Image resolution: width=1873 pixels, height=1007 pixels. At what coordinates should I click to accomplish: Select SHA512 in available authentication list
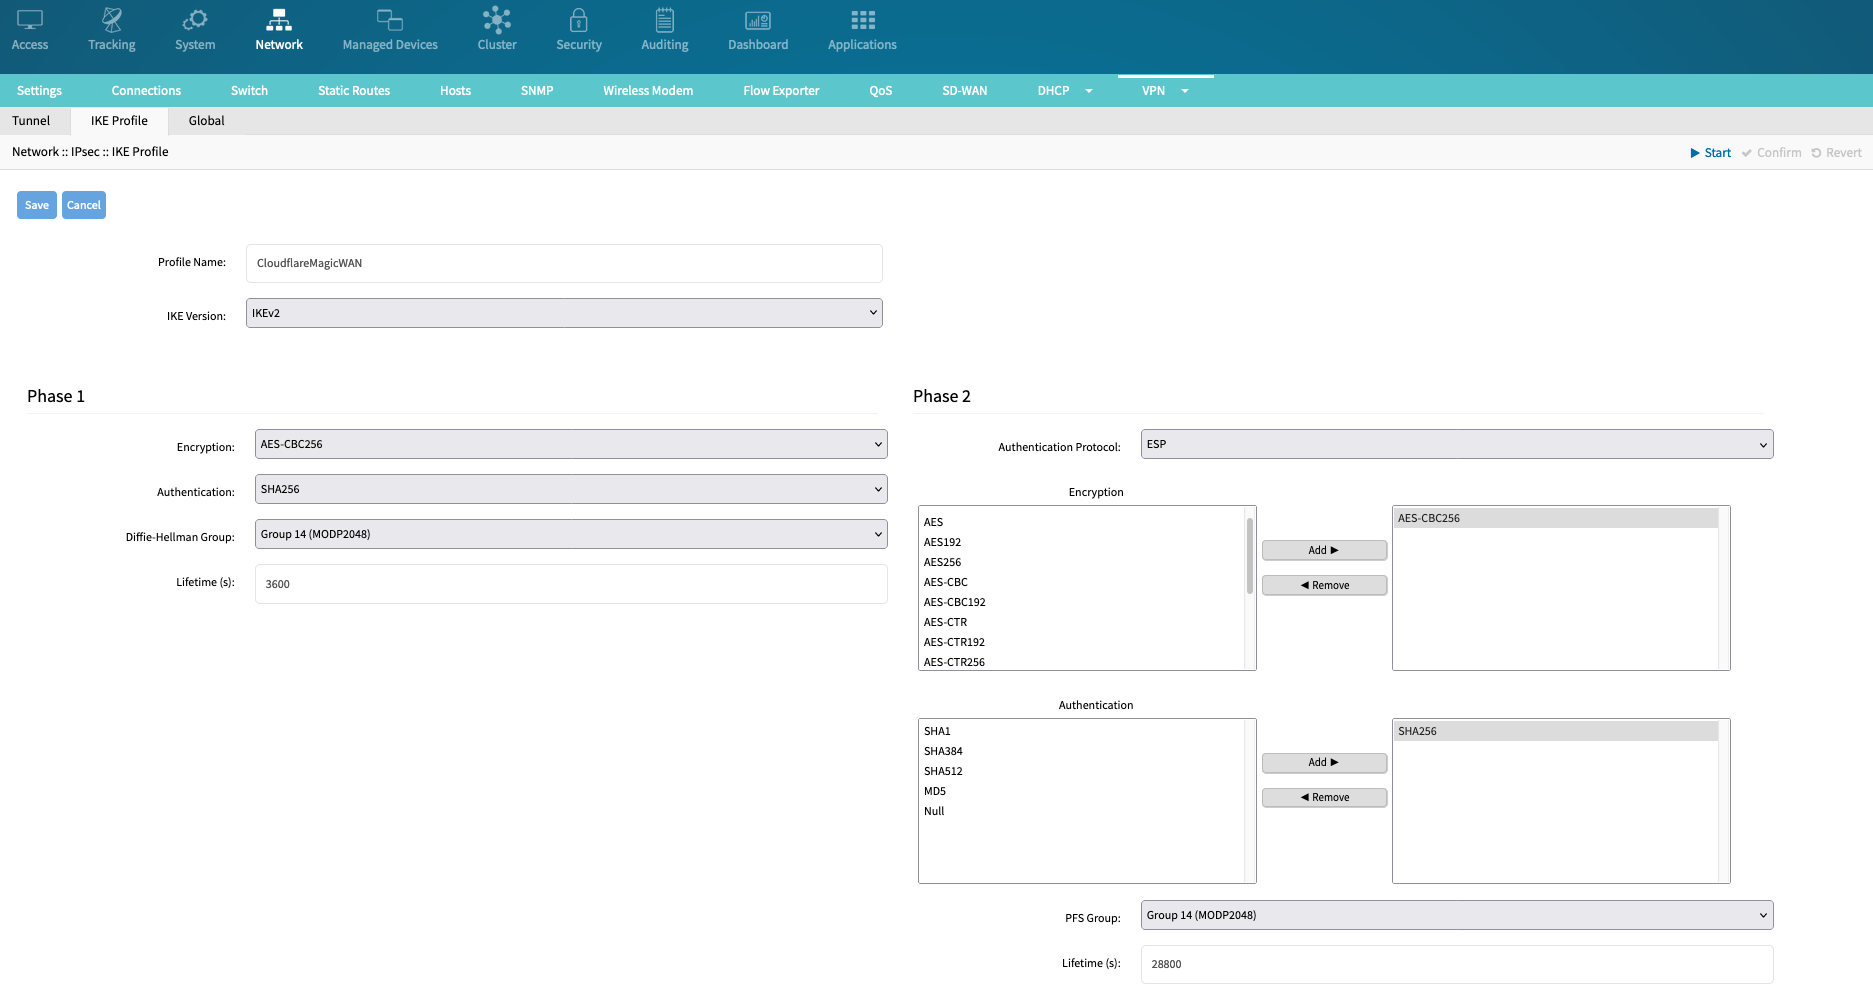point(1081,771)
